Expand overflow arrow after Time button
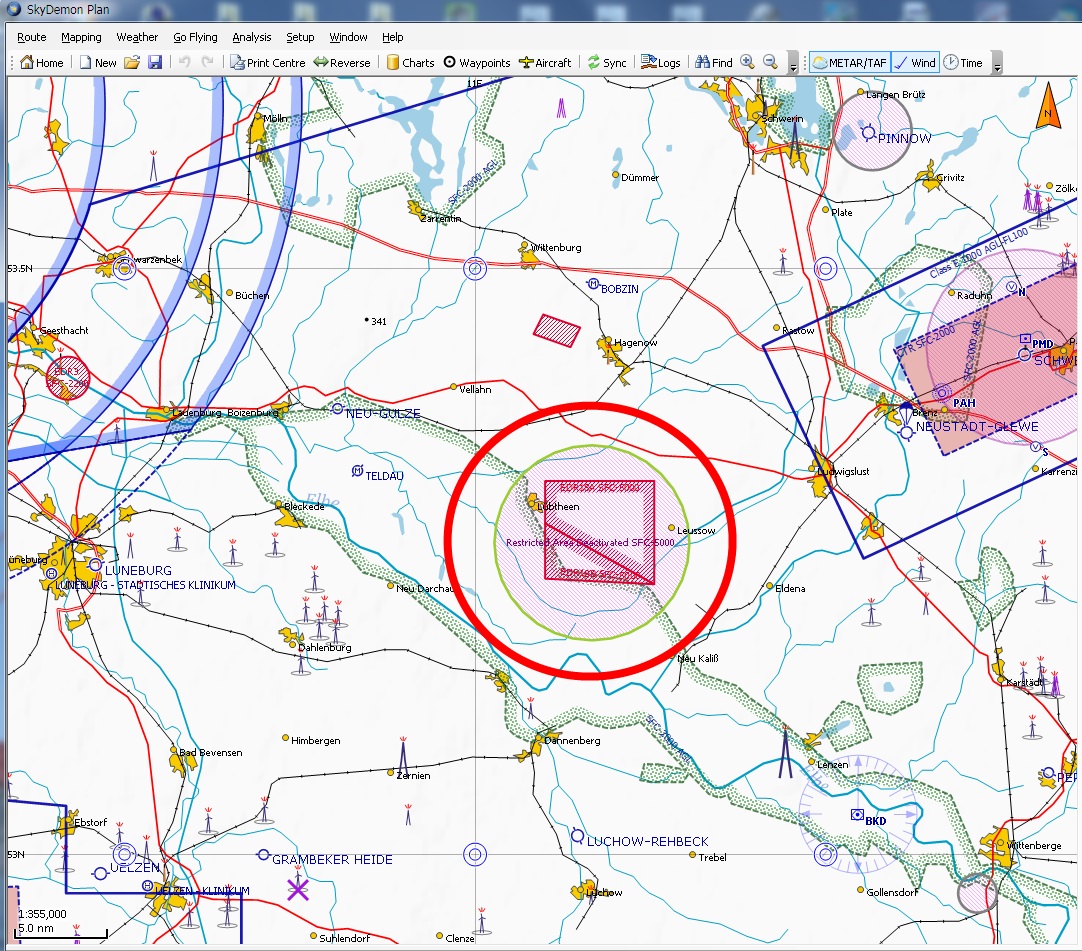 pos(997,65)
